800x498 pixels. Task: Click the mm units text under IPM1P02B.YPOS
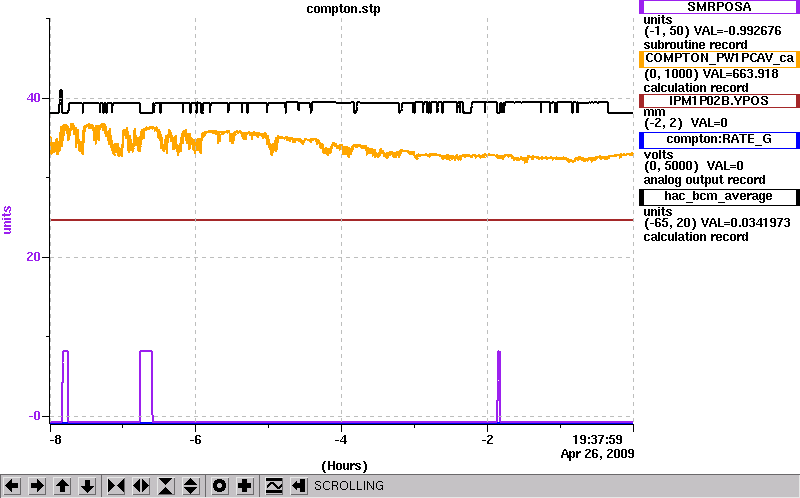655,112
